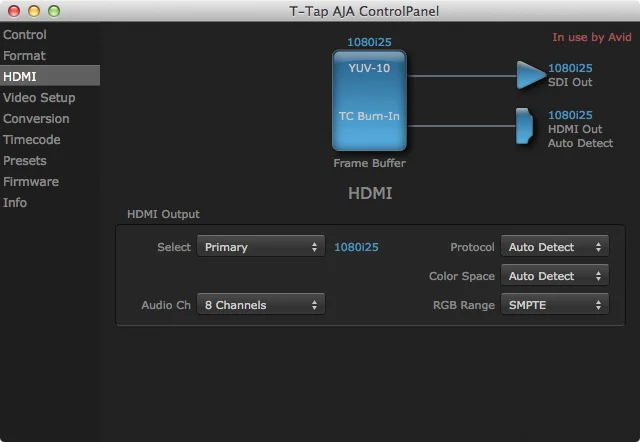Open the Color Space dropdown
The width and height of the screenshot is (640, 442).
click(x=555, y=275)
